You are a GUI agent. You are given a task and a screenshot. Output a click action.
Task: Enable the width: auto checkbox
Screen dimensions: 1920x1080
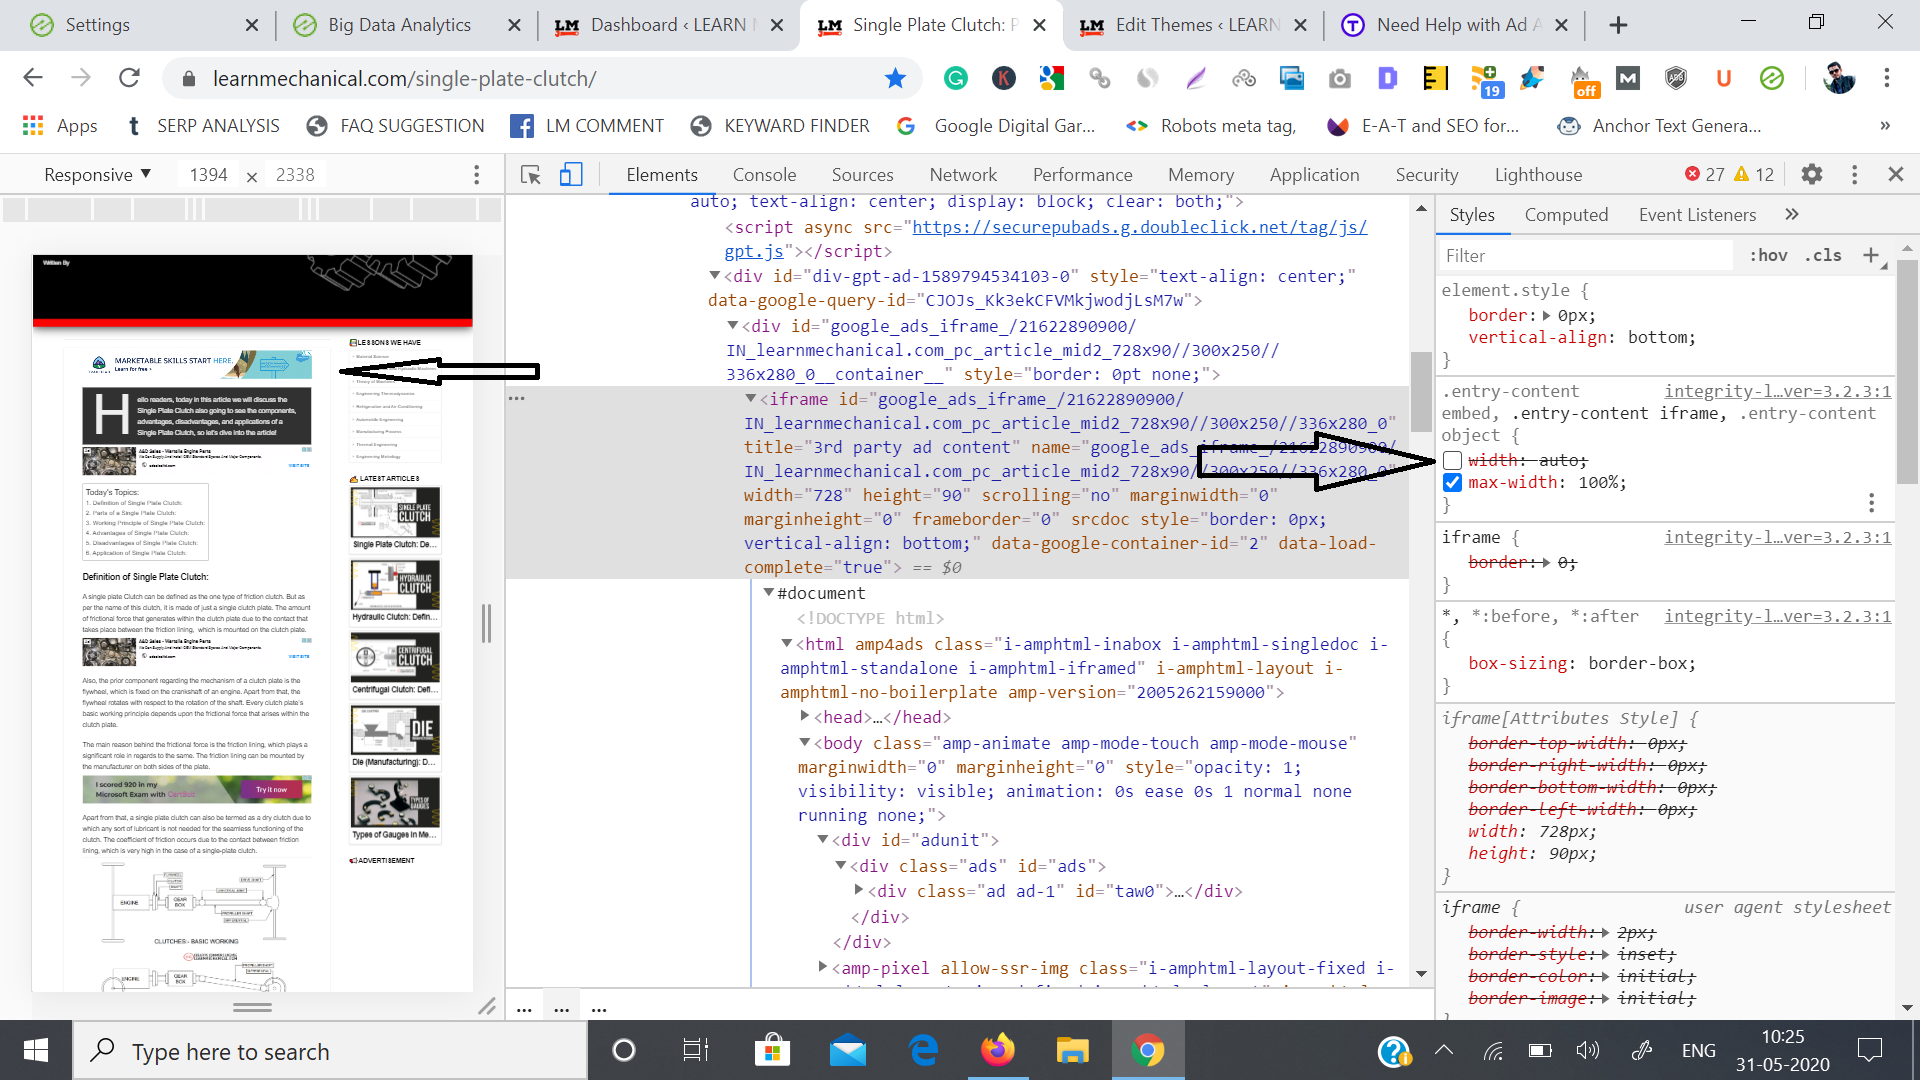(1453, 460)
